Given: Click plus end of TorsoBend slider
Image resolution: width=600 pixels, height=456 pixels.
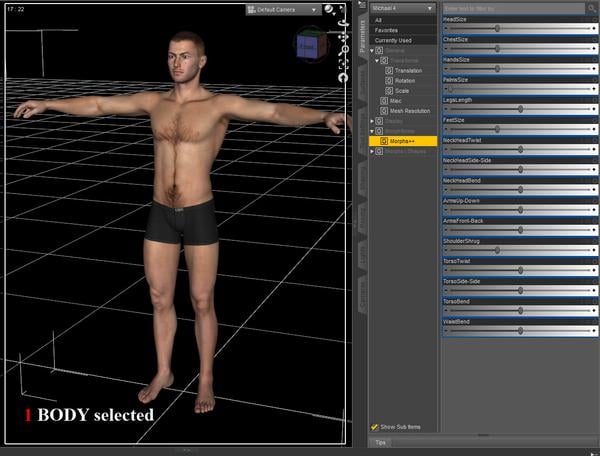Looking at the screenshot, I should [x=594, y=311].
